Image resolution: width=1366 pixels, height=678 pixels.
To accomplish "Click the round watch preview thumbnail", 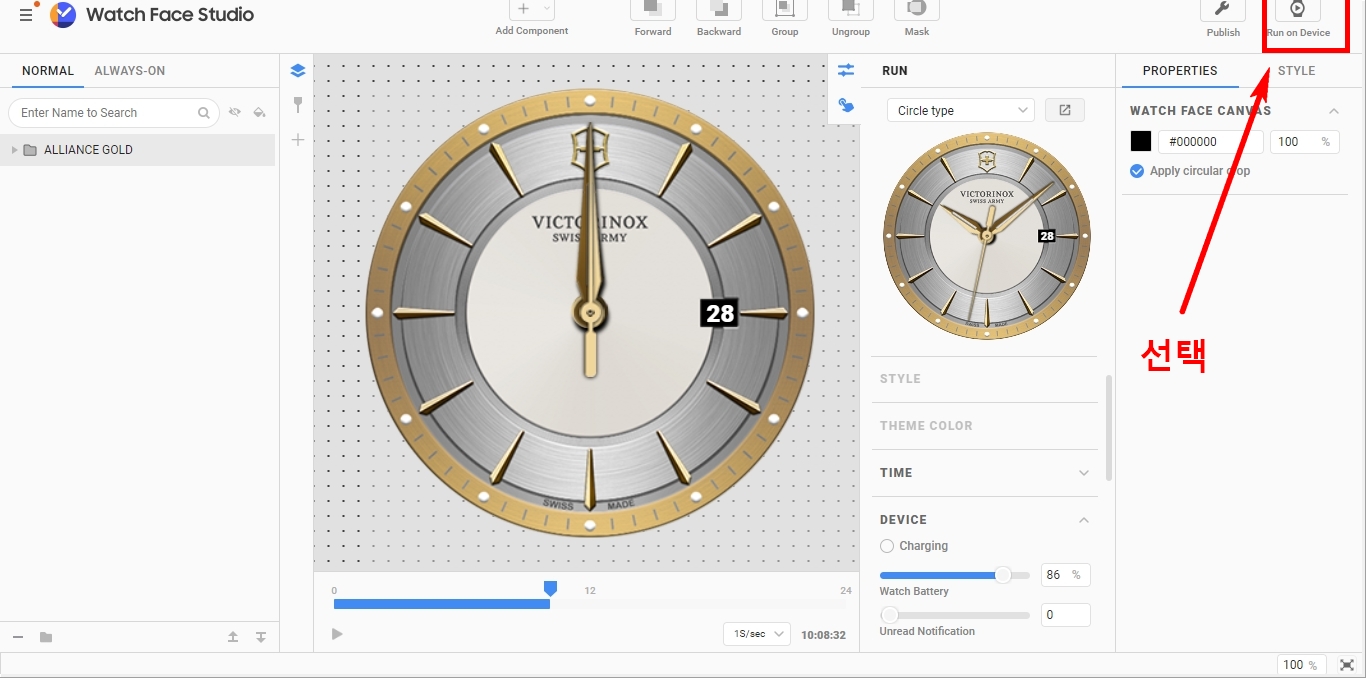I will tap(986, 236).
